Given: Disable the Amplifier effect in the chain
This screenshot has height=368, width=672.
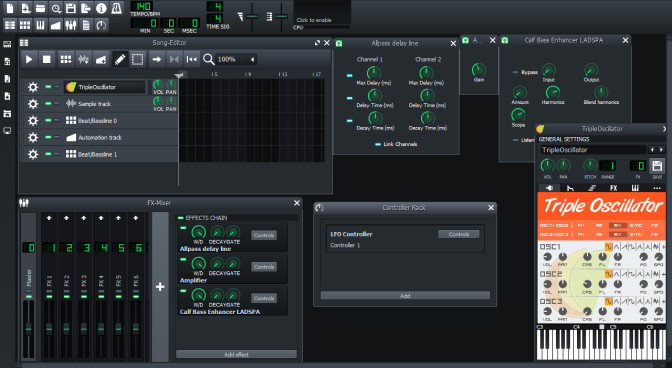Looking at the screenshot, I should (x=183, y=260).
